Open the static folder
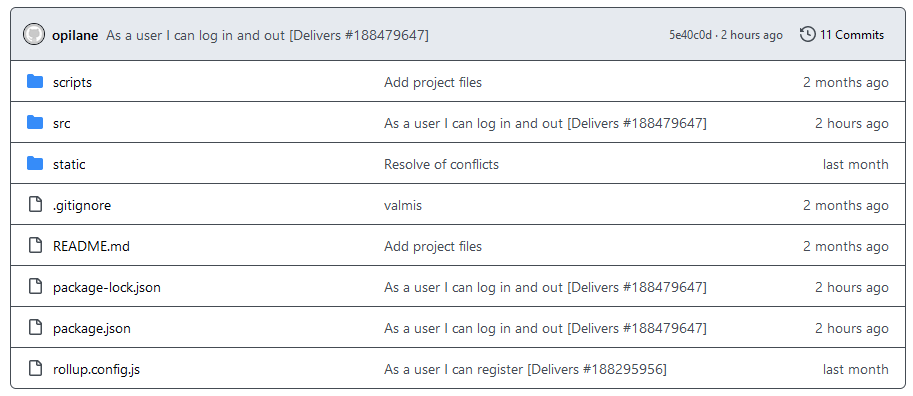 click(69, 164)
